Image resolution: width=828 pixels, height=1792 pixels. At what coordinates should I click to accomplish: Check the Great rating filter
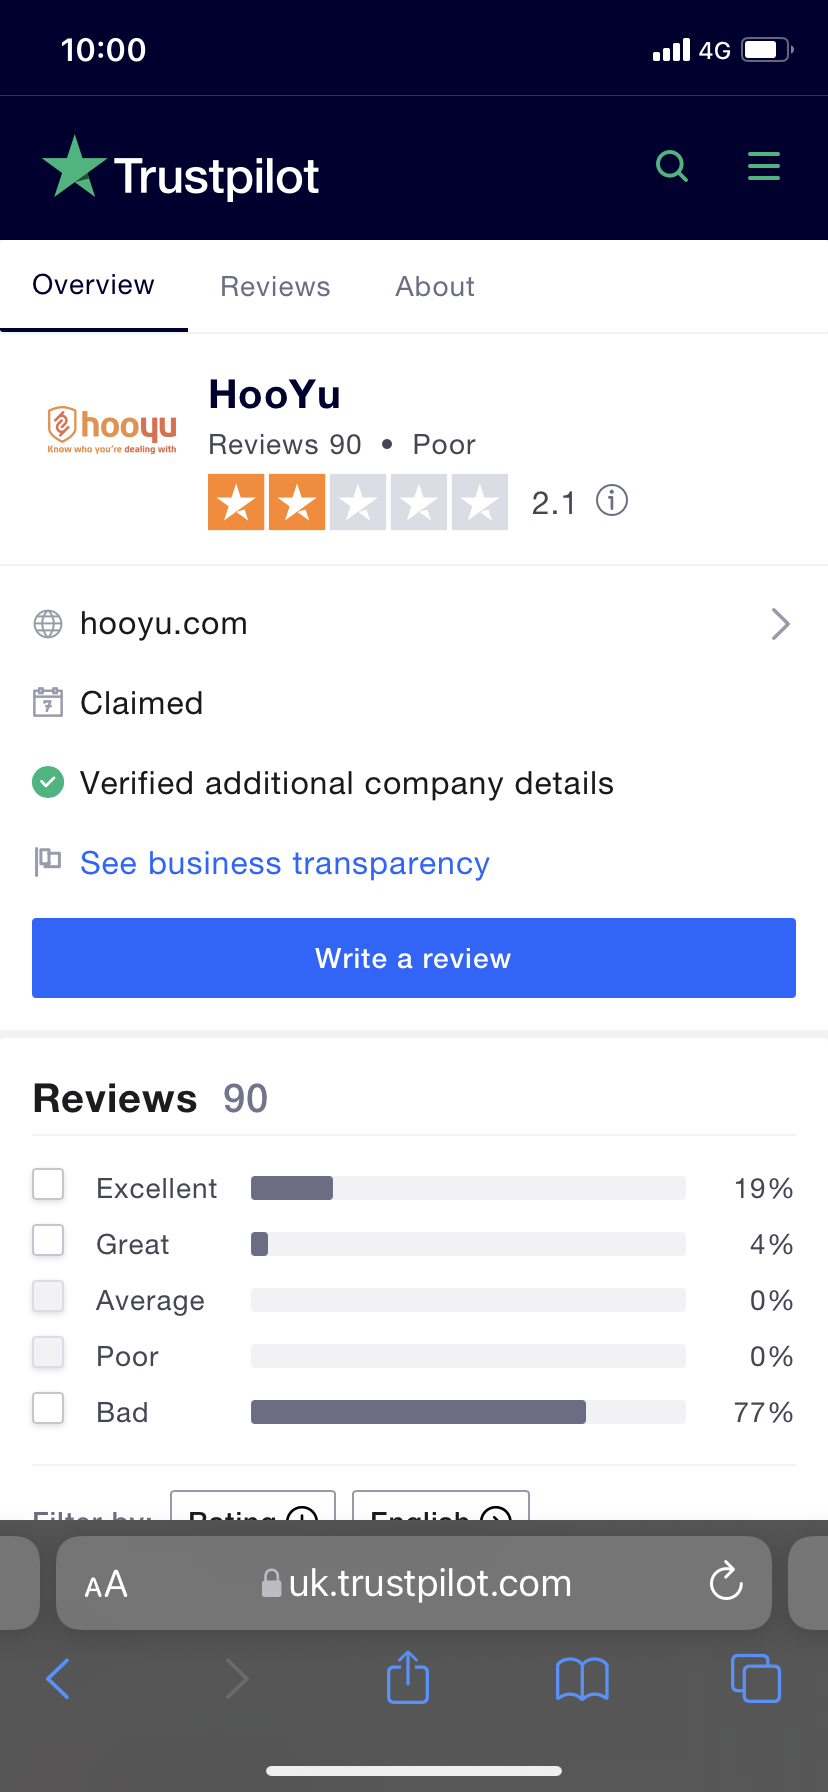tap(48, 1241)
